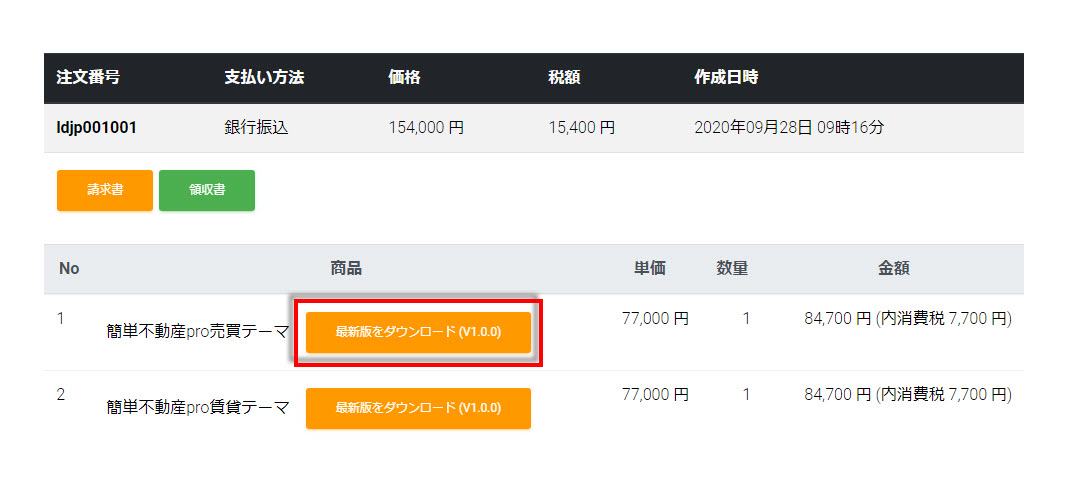1076x477 pixels.
Task: Click the orange 請求書 button
Action: tap(105, 190)
